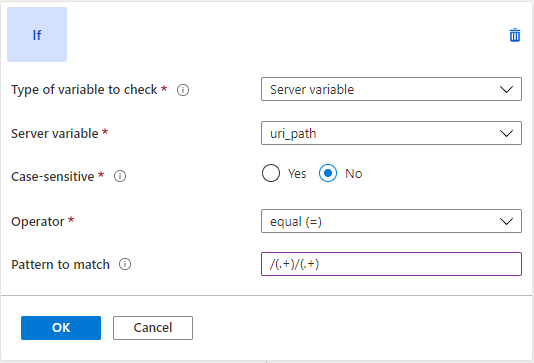Open the Type of variable to check dropdown
Viewport: 534px width, 363px height.
[x=391, y=89]
